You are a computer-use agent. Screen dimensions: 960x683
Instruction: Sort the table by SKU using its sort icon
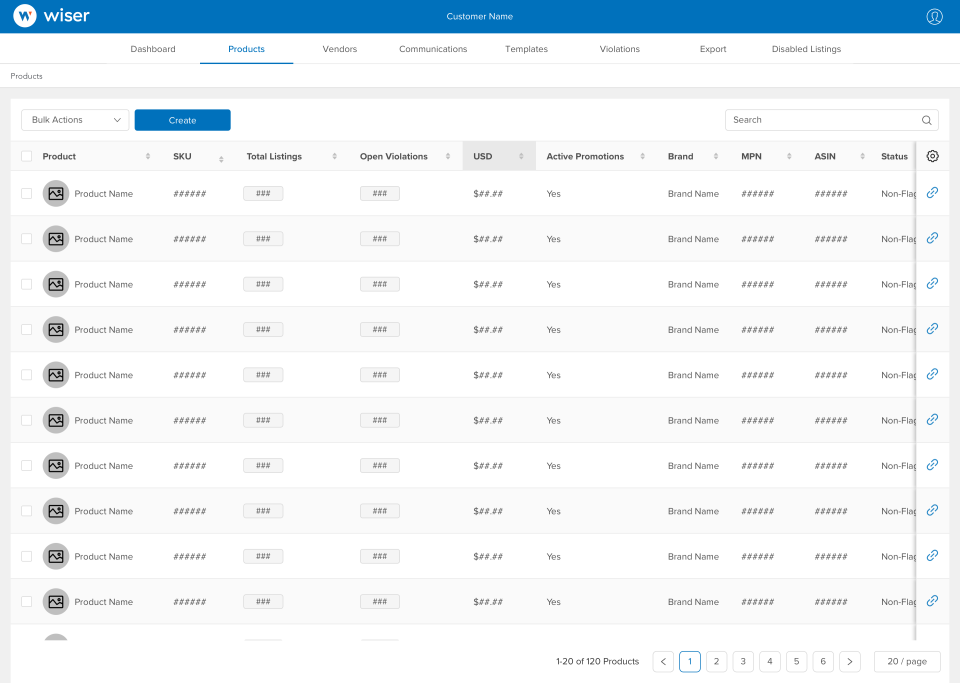221,157
